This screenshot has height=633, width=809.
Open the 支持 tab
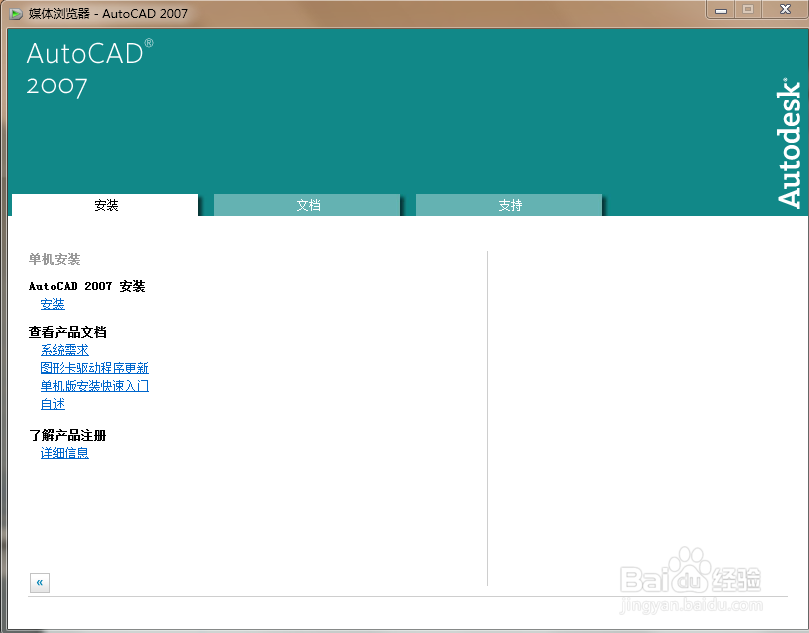point(509,205)
